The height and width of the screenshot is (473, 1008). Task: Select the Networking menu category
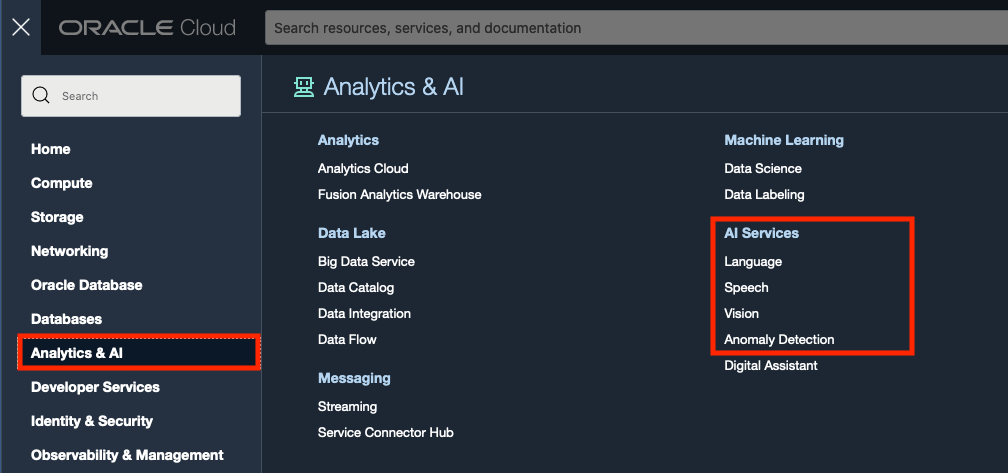(x=70, y=251)
